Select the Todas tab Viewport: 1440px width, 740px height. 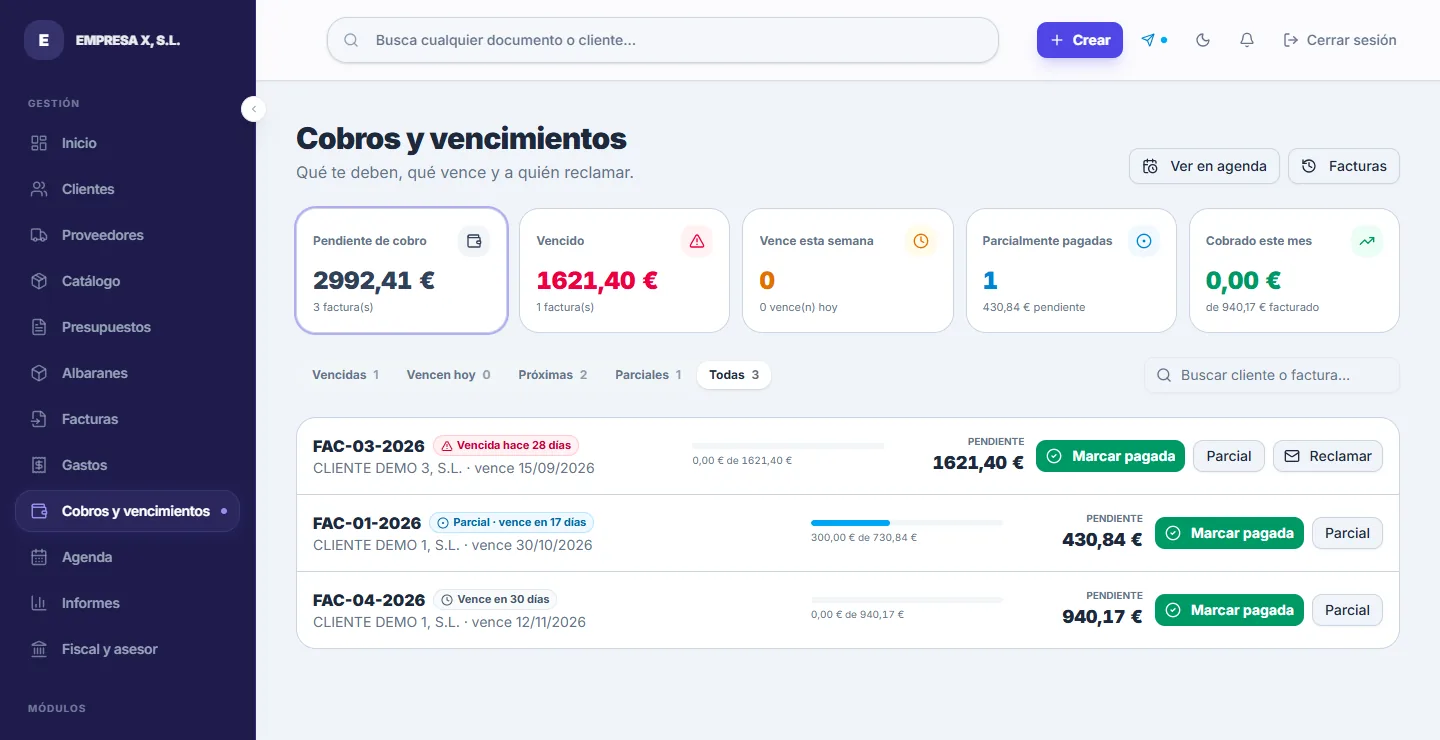tap(734, 375)
